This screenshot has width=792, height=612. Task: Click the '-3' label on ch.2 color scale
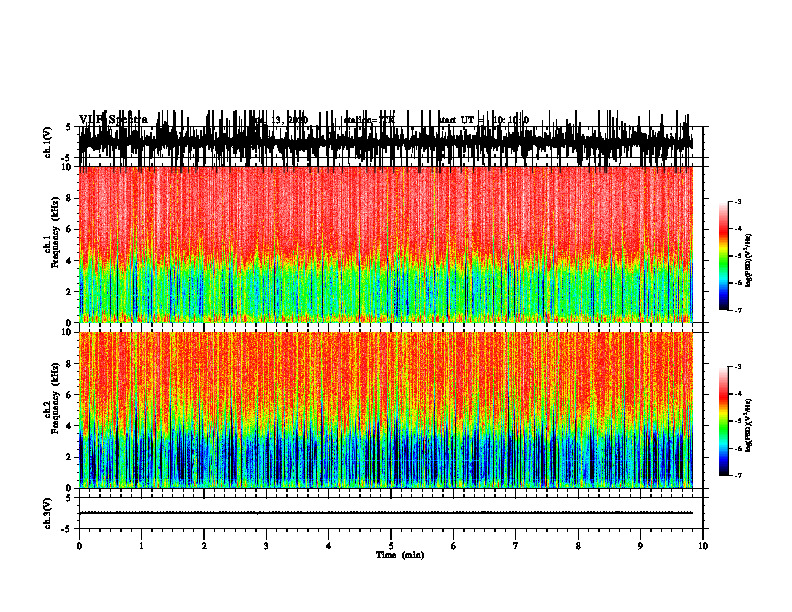[x=738, y=367]
